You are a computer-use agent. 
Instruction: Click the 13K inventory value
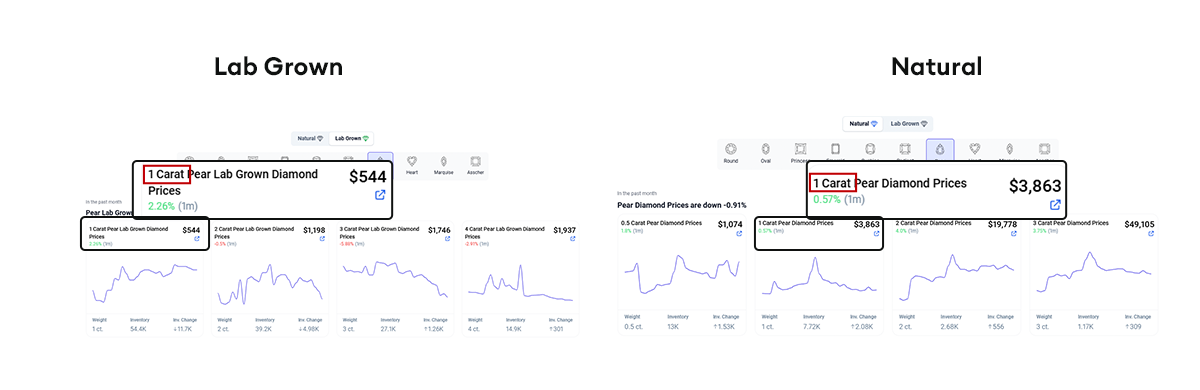673,326
